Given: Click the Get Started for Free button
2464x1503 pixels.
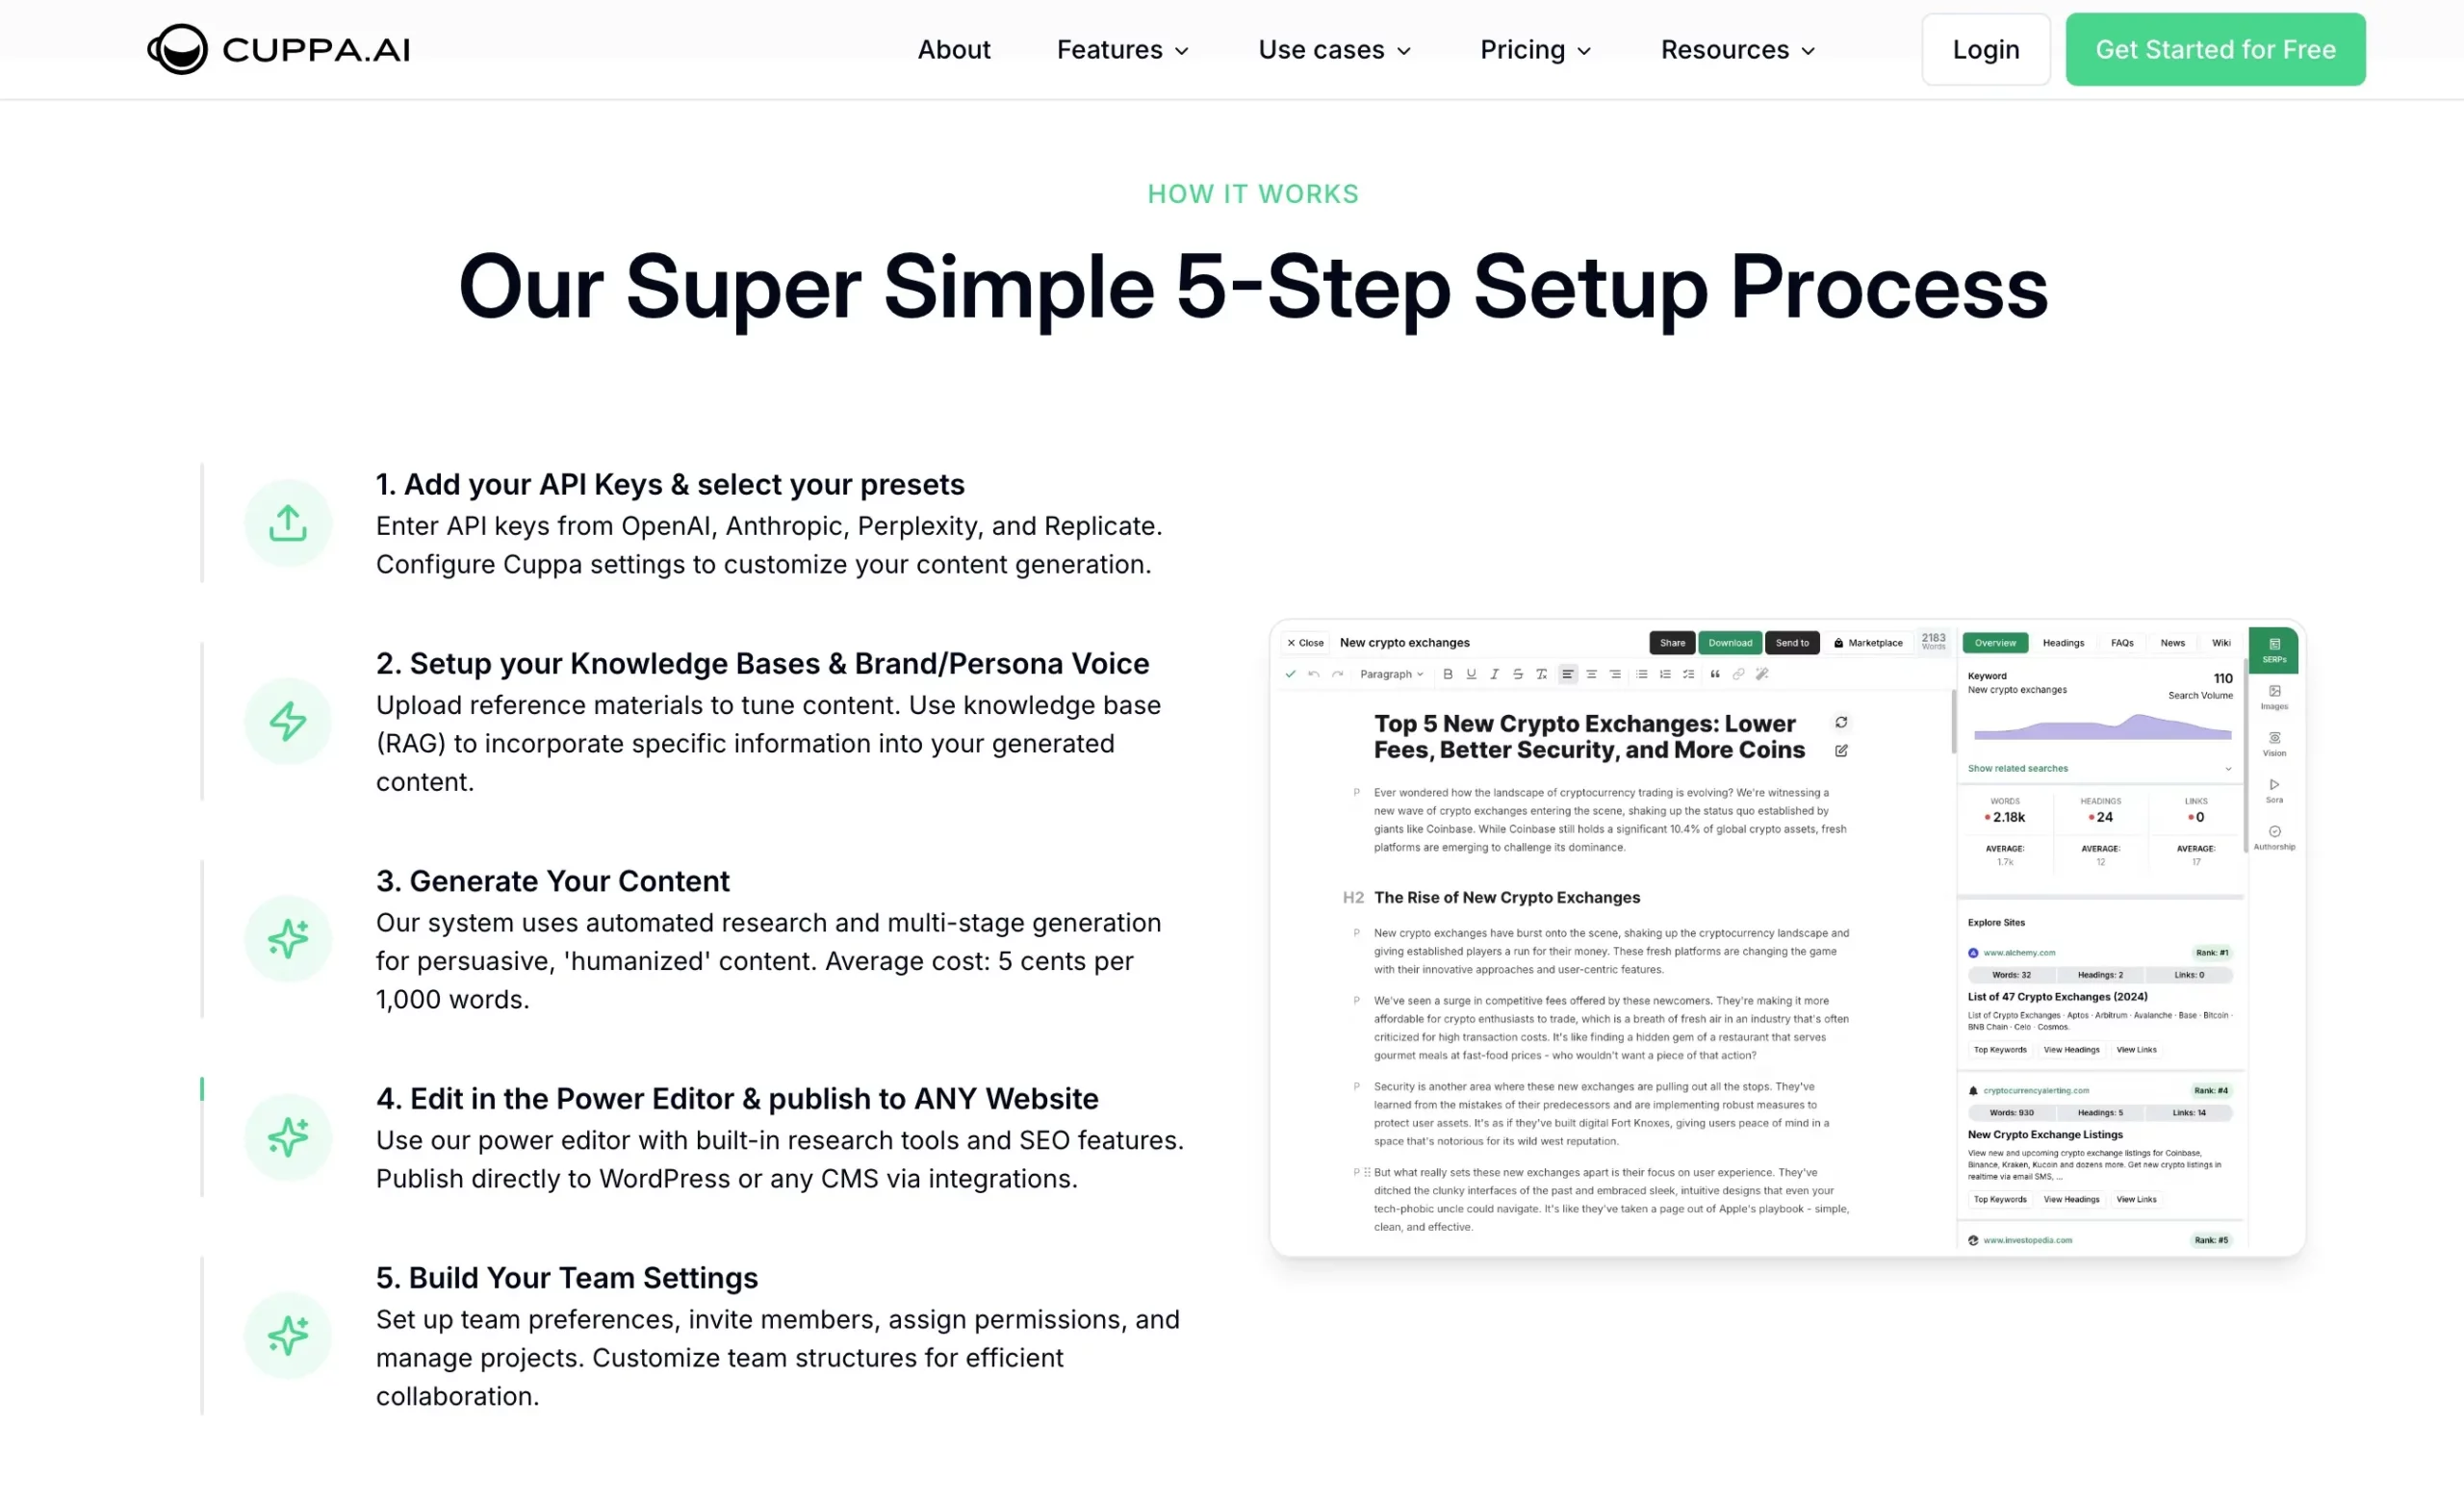Looking at the screenshot, I should click(x=2214, y=47).
